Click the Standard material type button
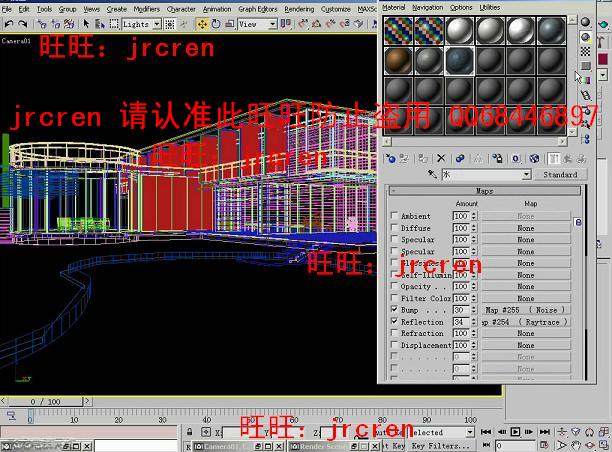The height and width of the screenshot is (452, 612). 560,174
